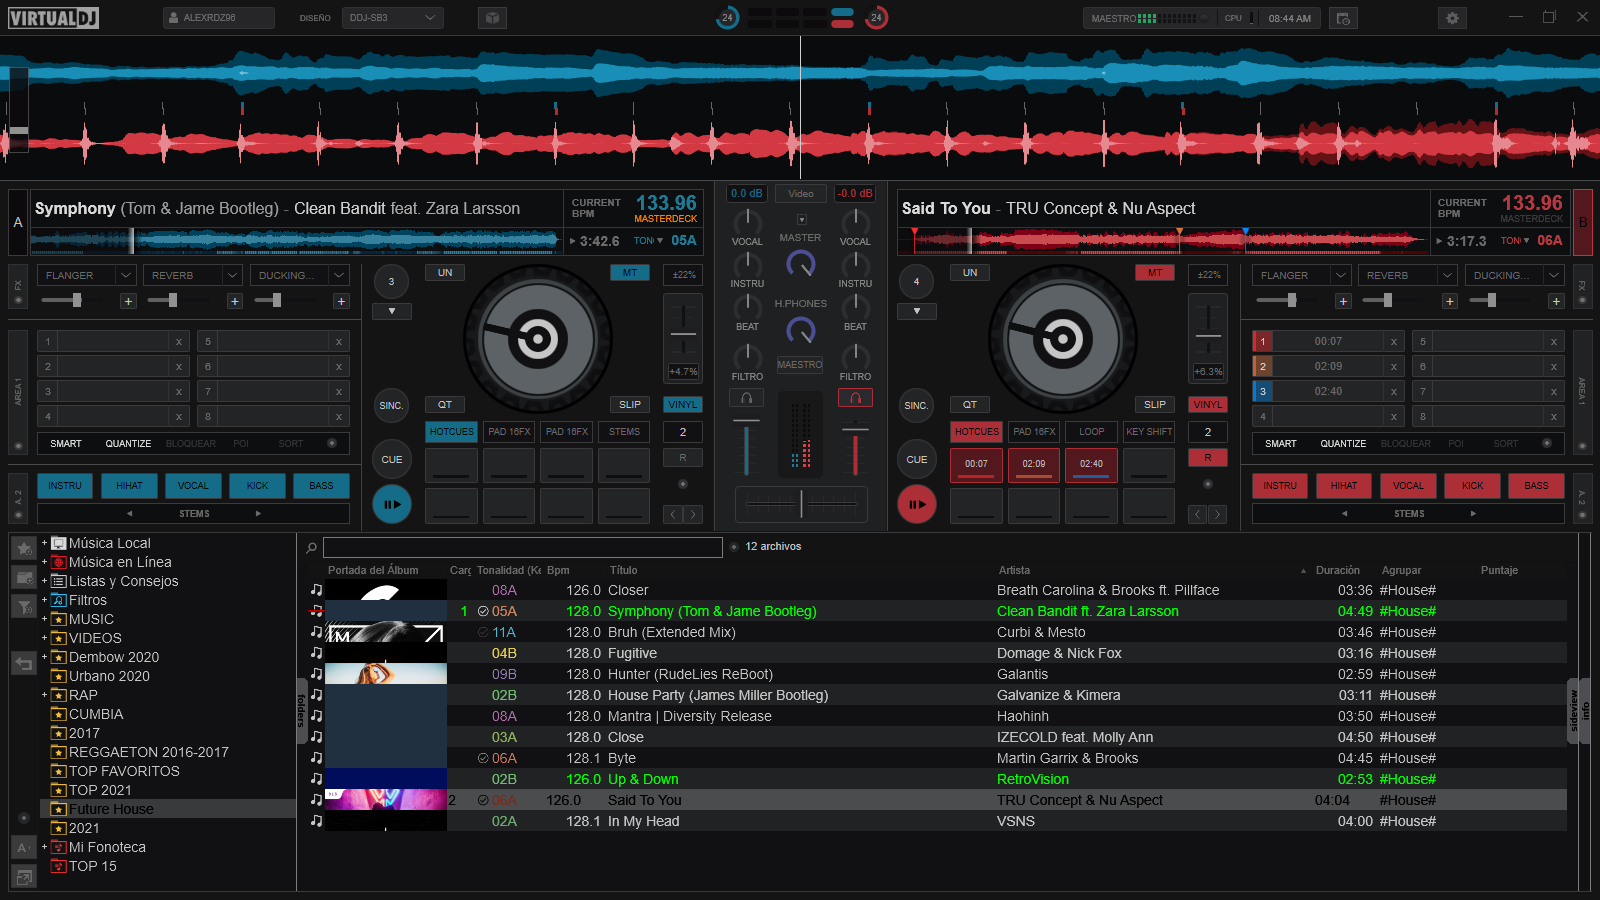1600x900 pixels.
Task: Turn the H.PHONES volume knob
Action: 800,330
